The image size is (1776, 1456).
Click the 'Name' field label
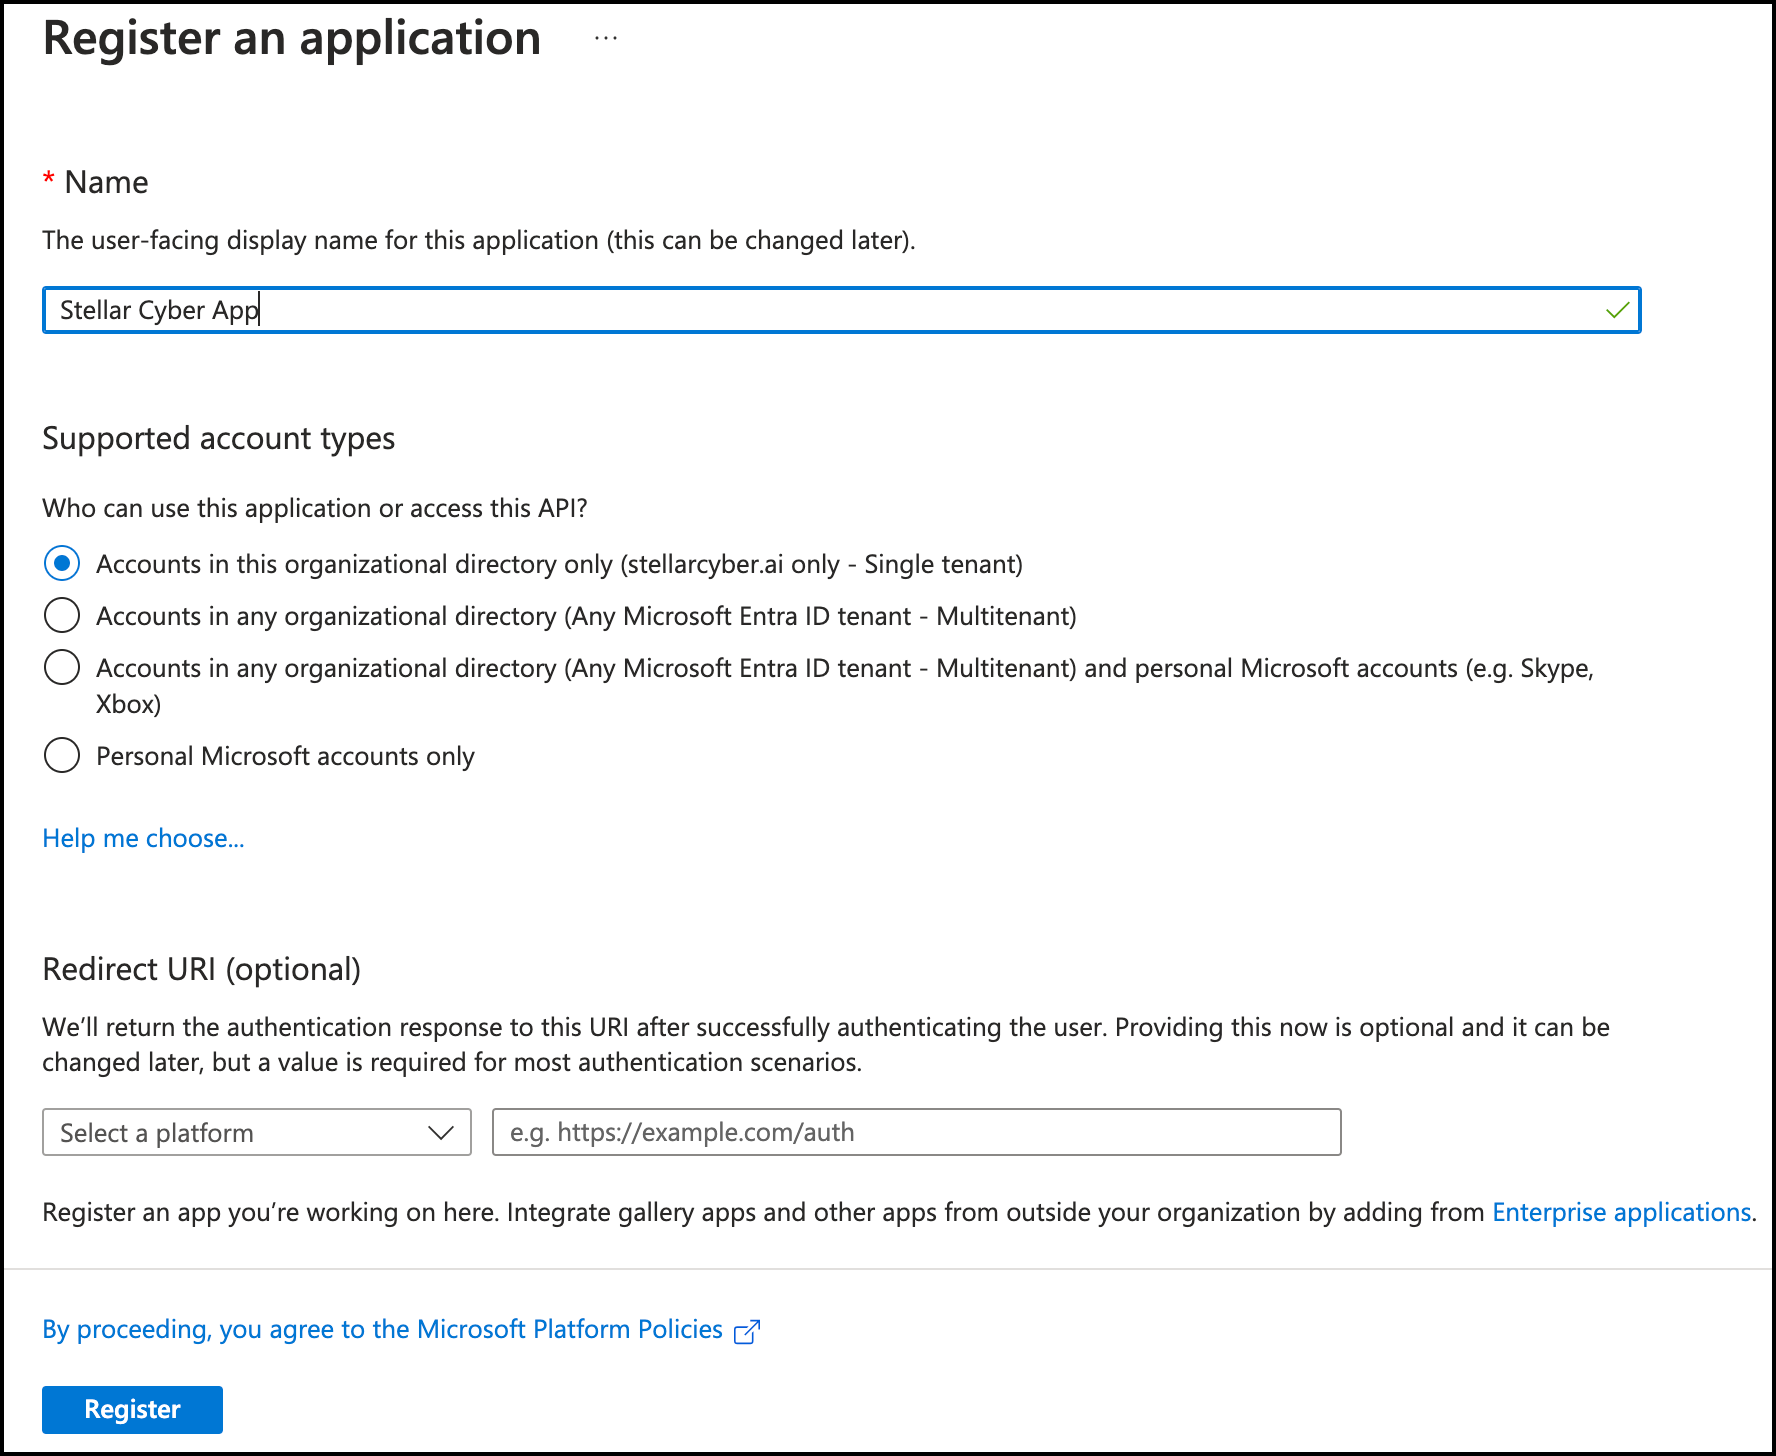pos(106,182)
